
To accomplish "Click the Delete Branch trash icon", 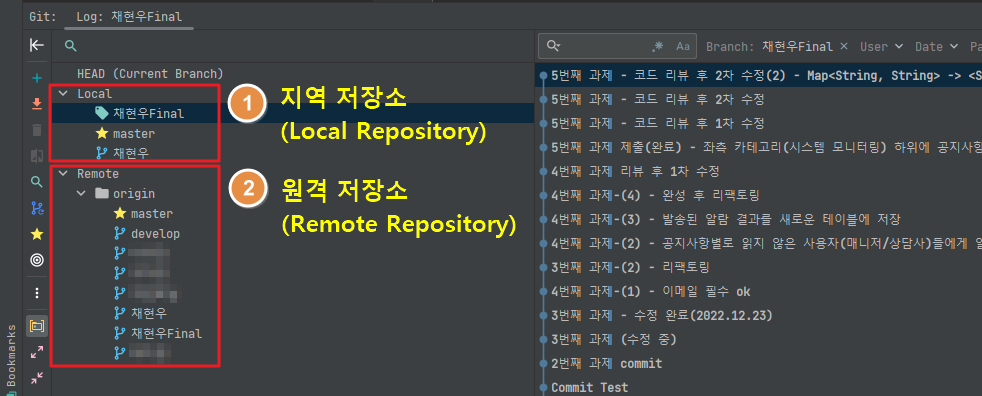I will click(37, 130).
